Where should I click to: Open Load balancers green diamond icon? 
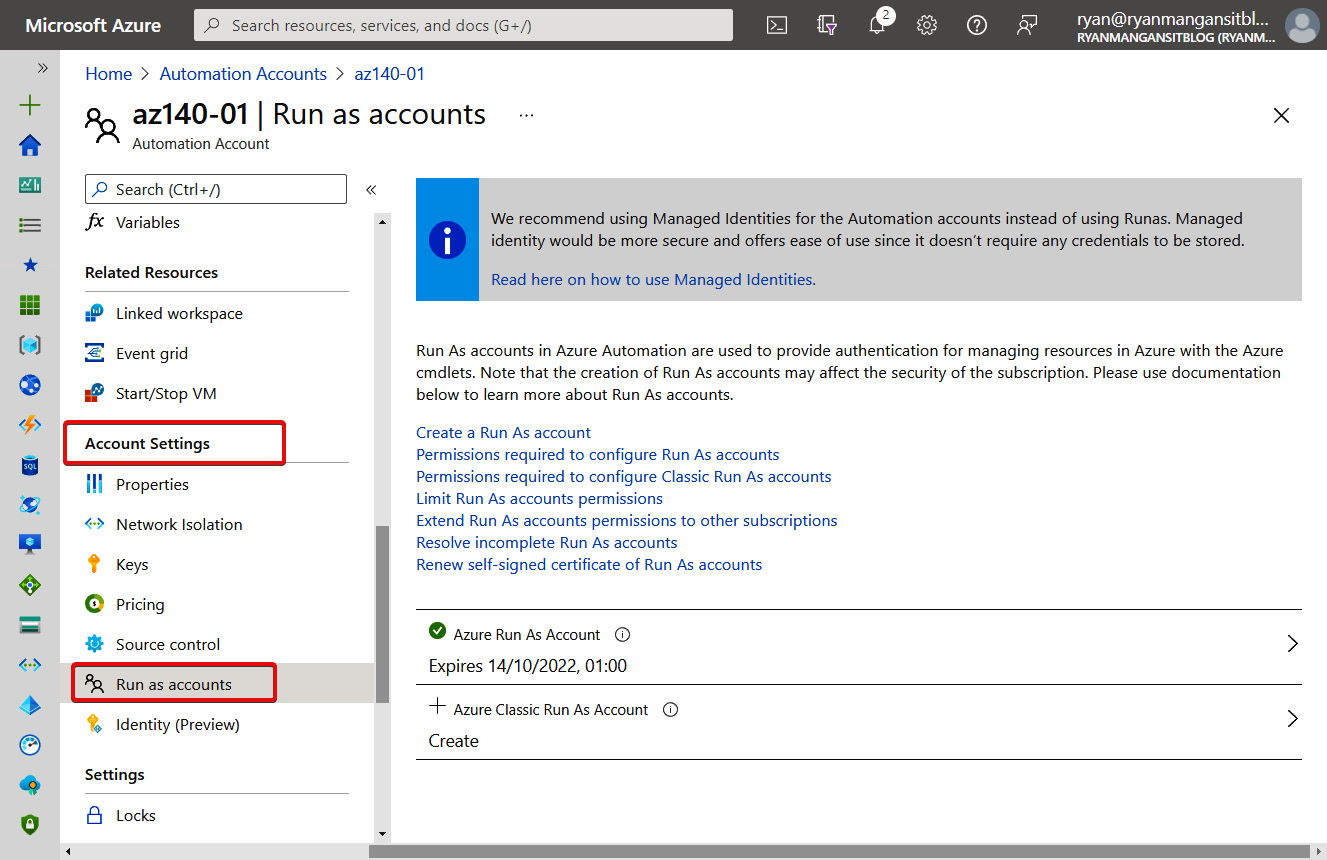coord(30,585)
